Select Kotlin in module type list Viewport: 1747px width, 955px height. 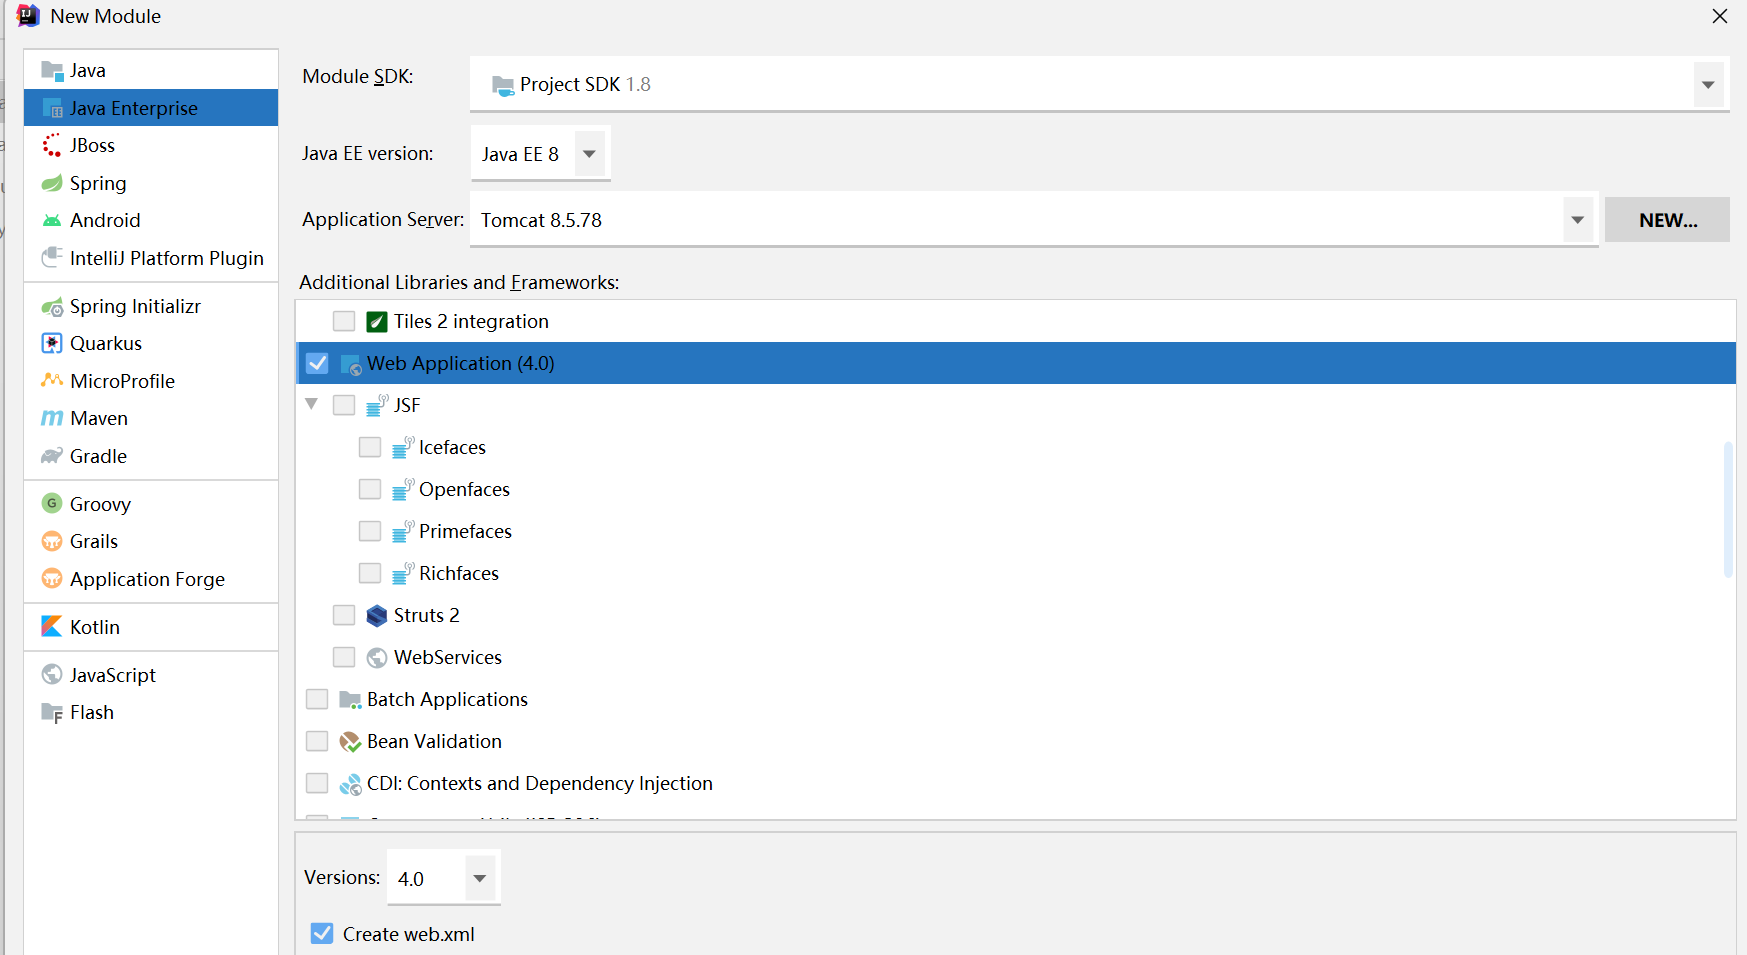(151, 627)
